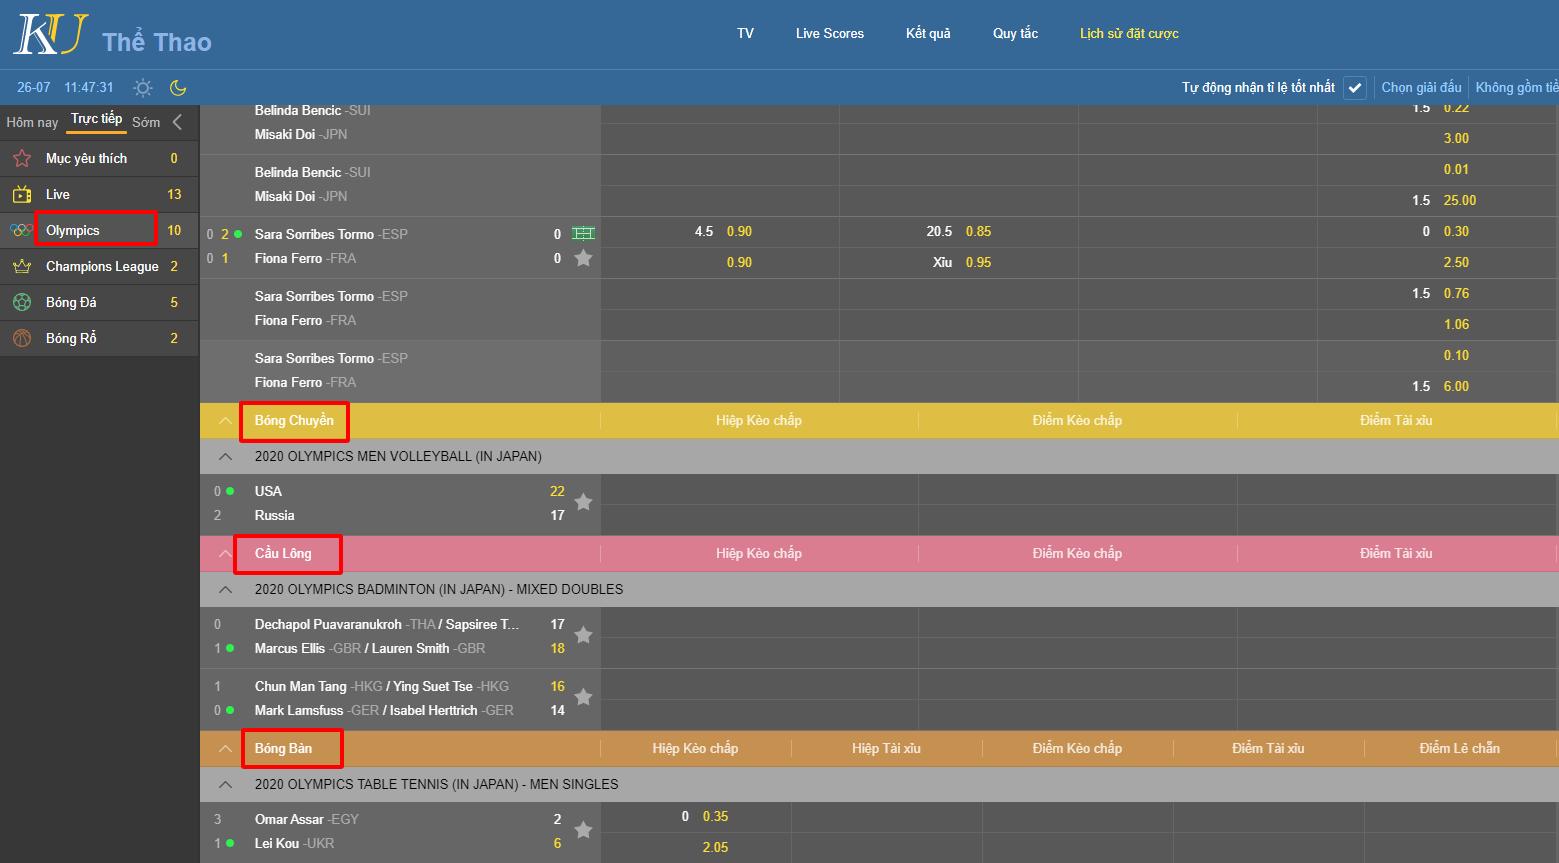Click Thể Thao title text

point(157,42)
